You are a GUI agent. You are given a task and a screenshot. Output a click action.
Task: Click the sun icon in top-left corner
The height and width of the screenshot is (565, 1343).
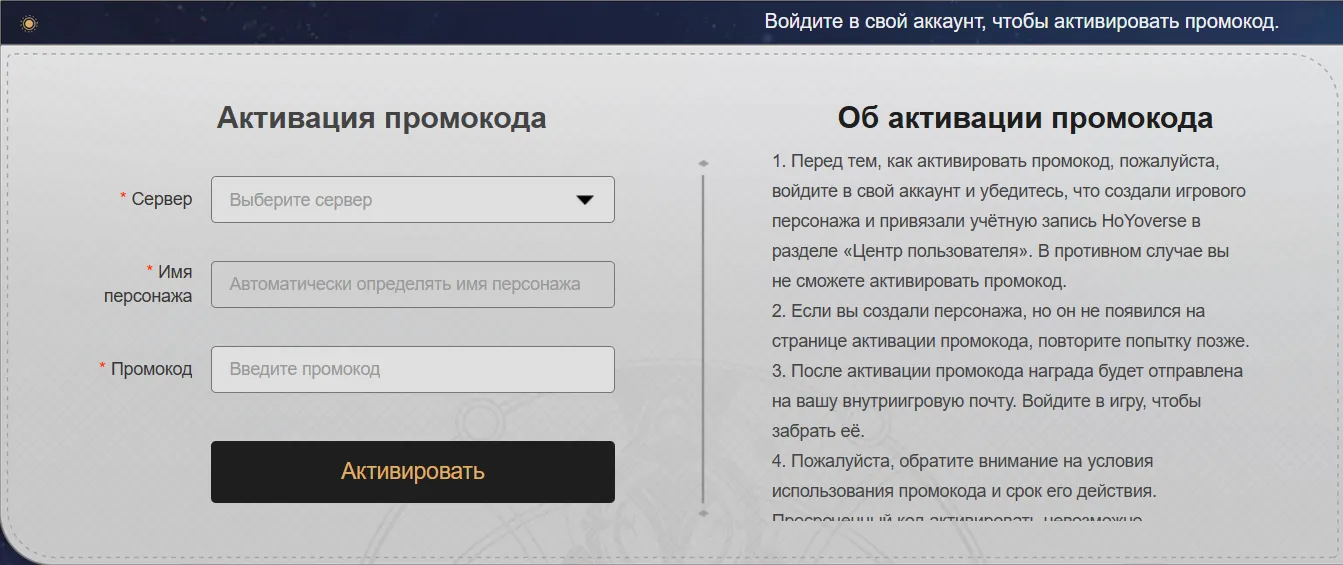coord(30,23)
